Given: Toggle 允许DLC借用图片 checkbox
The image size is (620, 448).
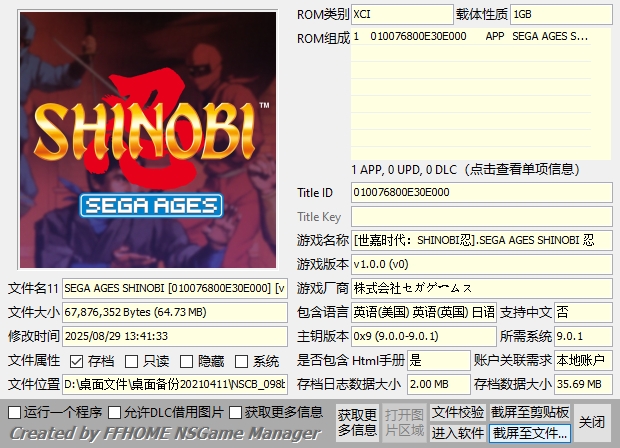Looking at the screenshot, I should 115,412.
